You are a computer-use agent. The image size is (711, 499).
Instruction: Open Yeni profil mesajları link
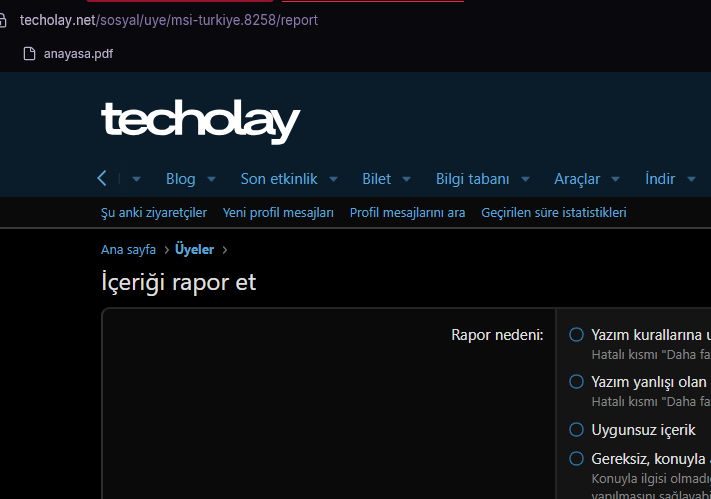[x=278, y=212]
